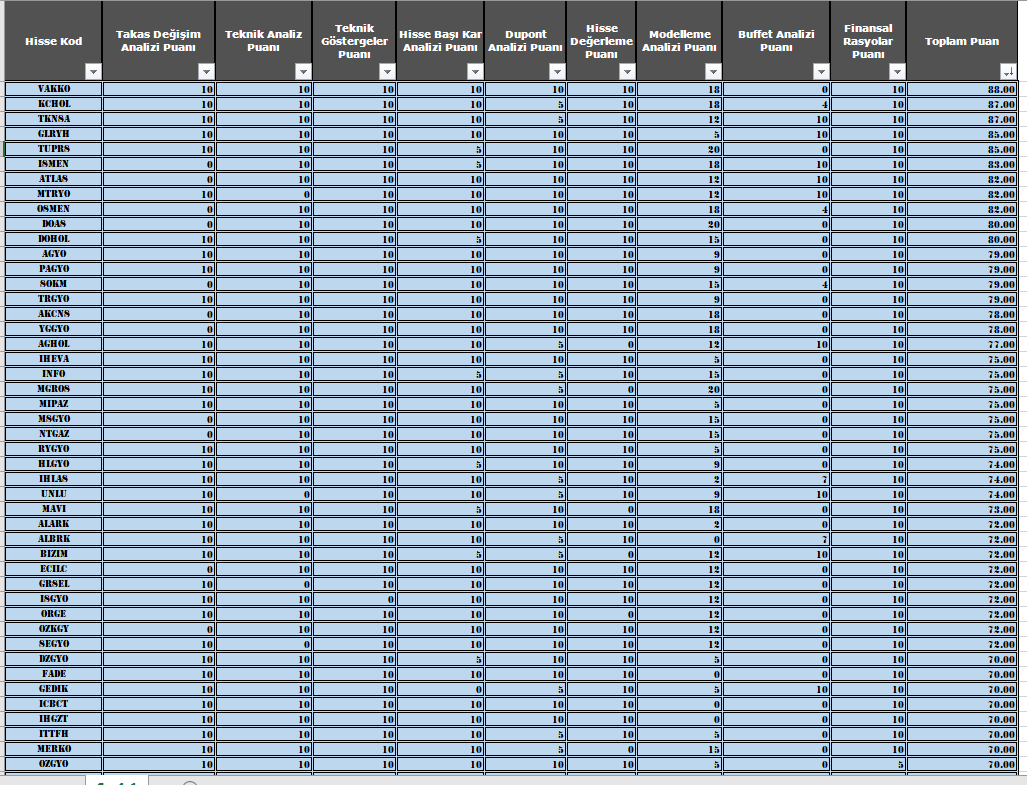Click the OSMEN stock code cell
Image resolution: width=1027 pixels, height=785 pixels.
click(54, 209)
